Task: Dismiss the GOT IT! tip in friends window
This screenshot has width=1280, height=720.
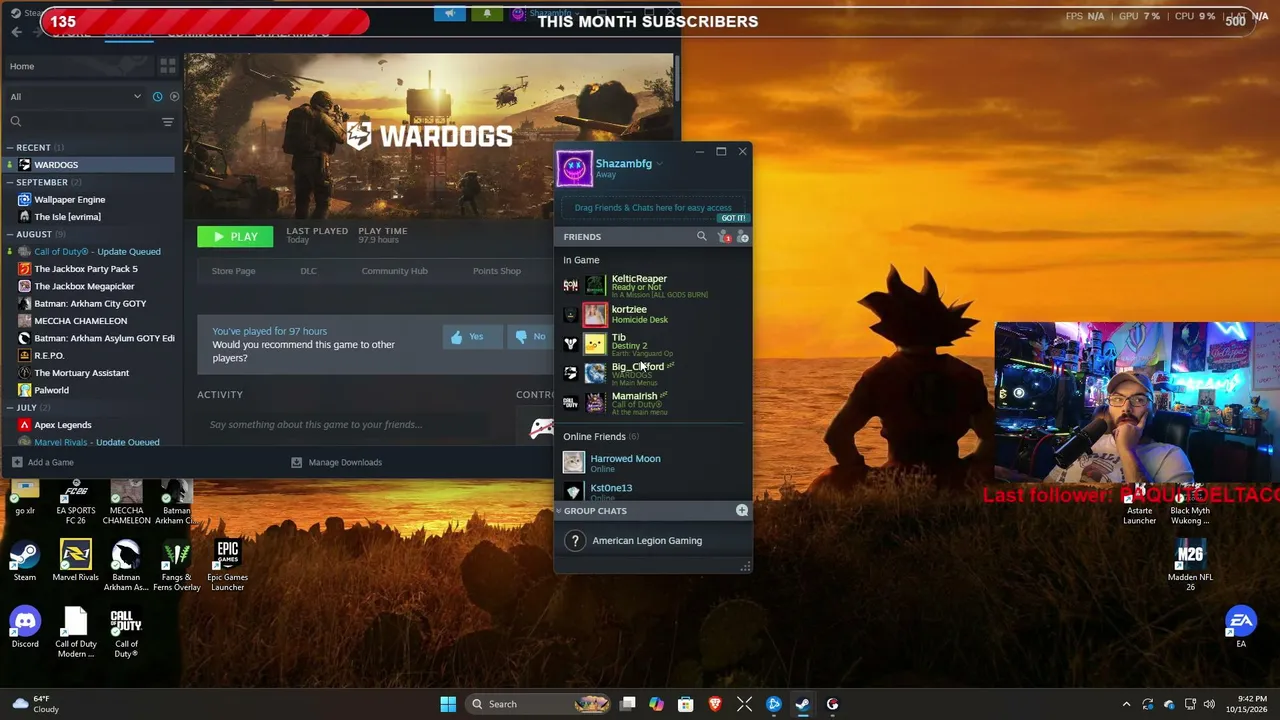Action: click(733, 218)
